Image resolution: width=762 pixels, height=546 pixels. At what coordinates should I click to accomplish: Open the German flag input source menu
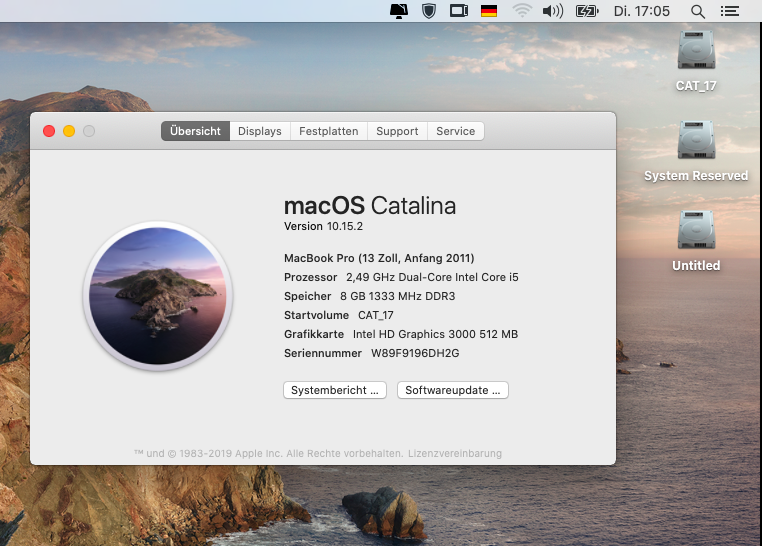click(489, 11)
